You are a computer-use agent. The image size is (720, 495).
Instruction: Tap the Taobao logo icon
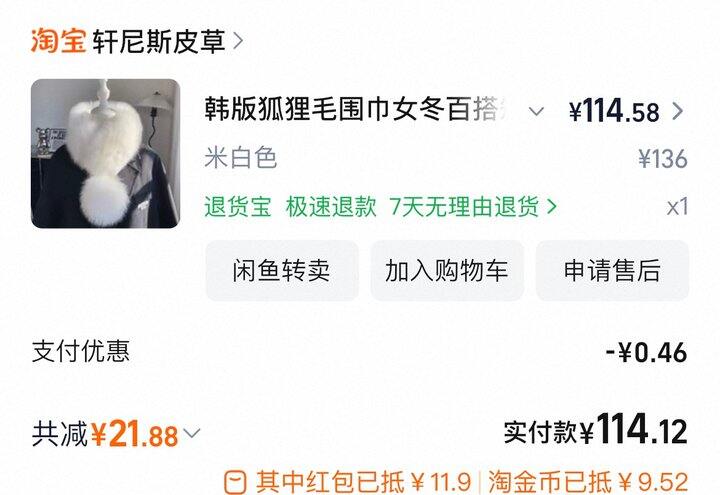click(58, 41)
